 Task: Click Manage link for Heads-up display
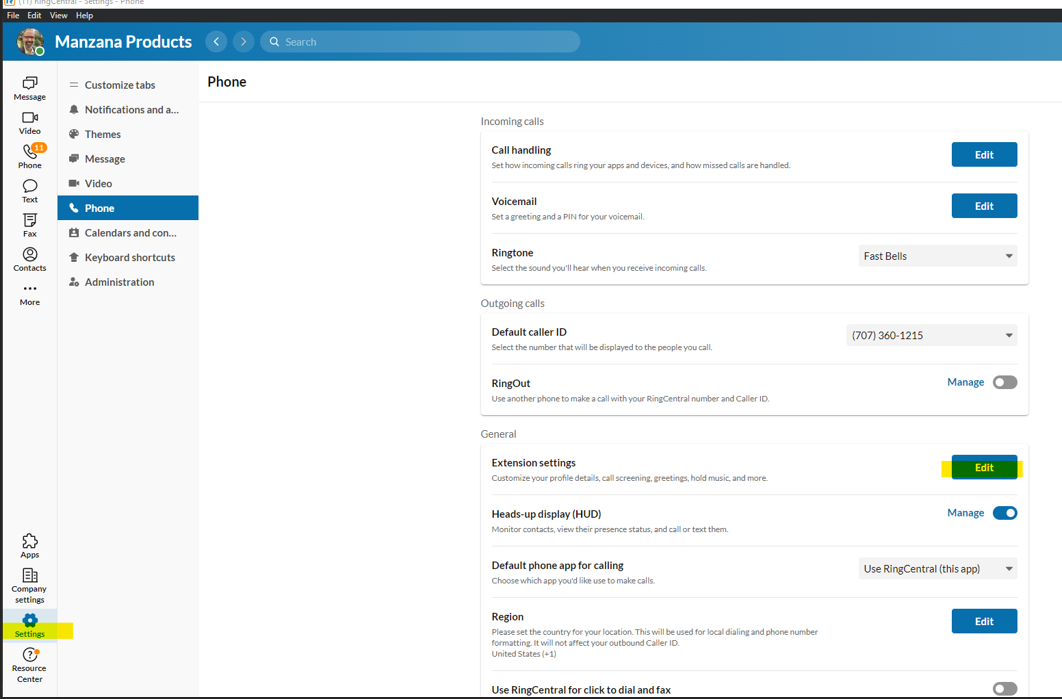tap(965, 513)
